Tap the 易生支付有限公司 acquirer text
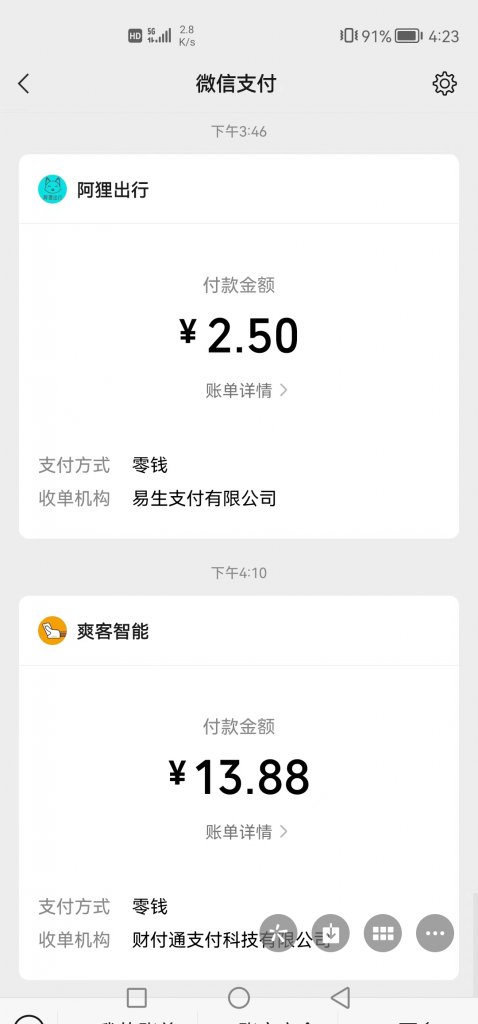The width and height of the screenshot is (478, 1024). pos(204,498)
